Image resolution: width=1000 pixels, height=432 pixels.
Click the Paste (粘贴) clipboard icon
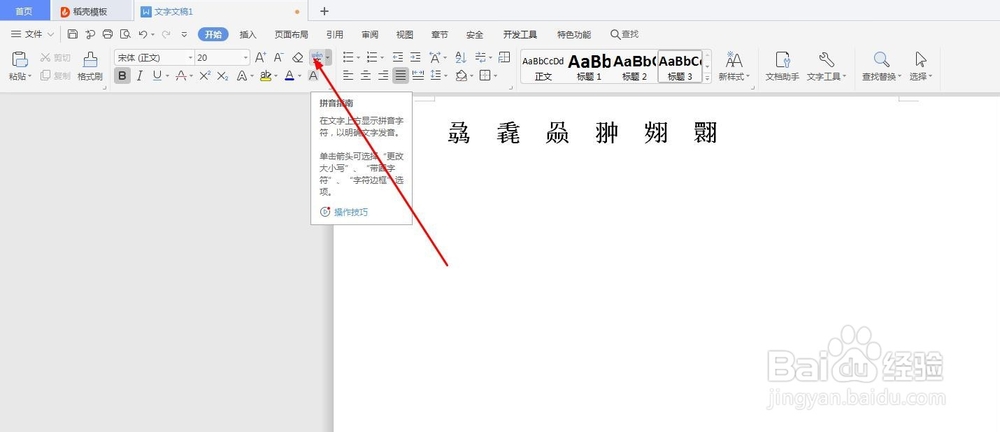tap(20, 59)
